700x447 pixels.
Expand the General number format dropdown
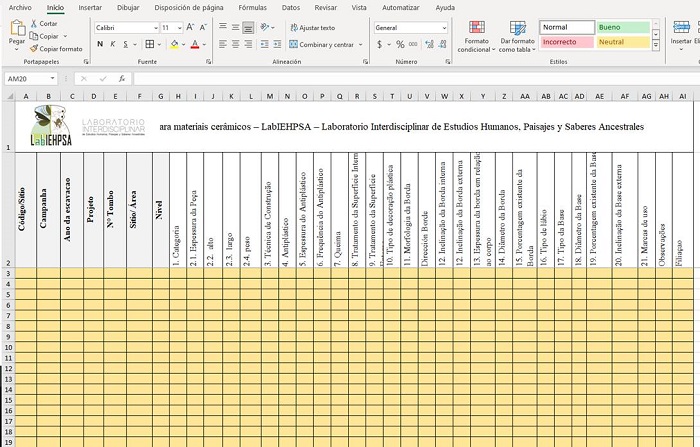443,28
